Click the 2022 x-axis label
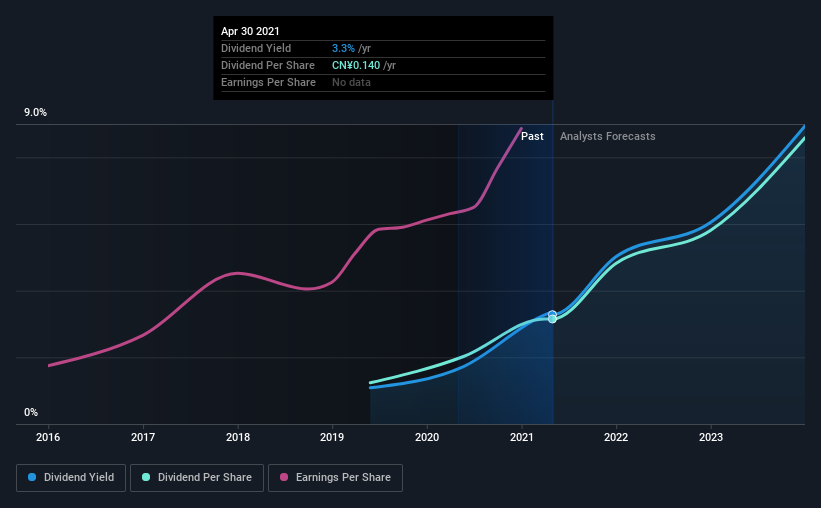 pos(616,437)
